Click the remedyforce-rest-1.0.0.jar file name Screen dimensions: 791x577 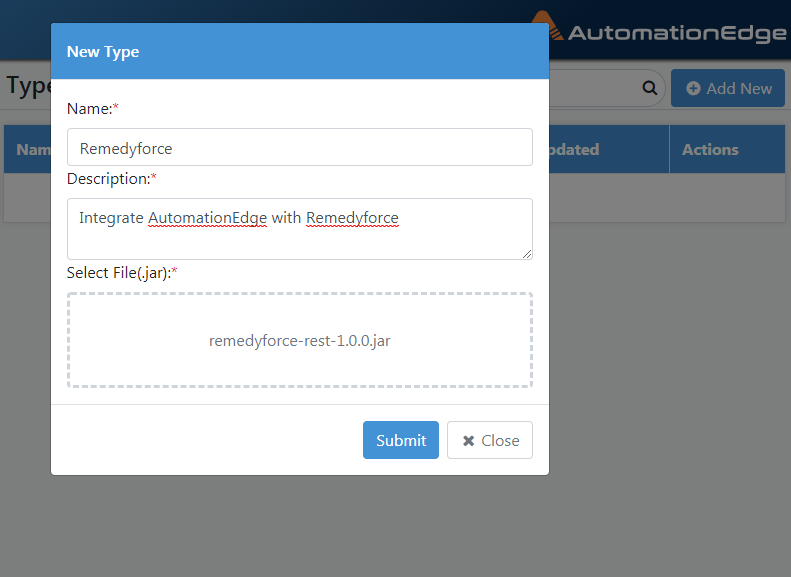[300, 341]
